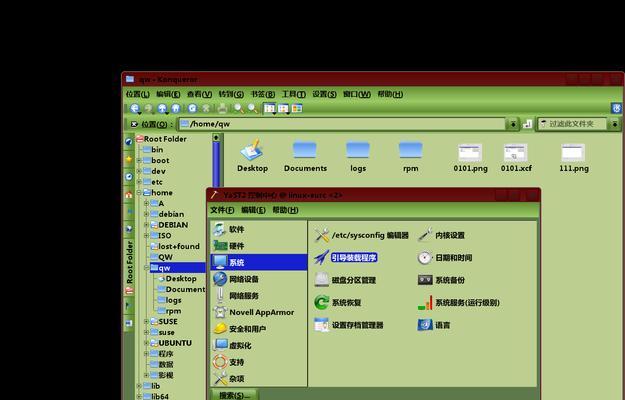Open 系统服务(运行级别) module icon
This screenshot has height=400, width=625.
[x=425, y=302]
